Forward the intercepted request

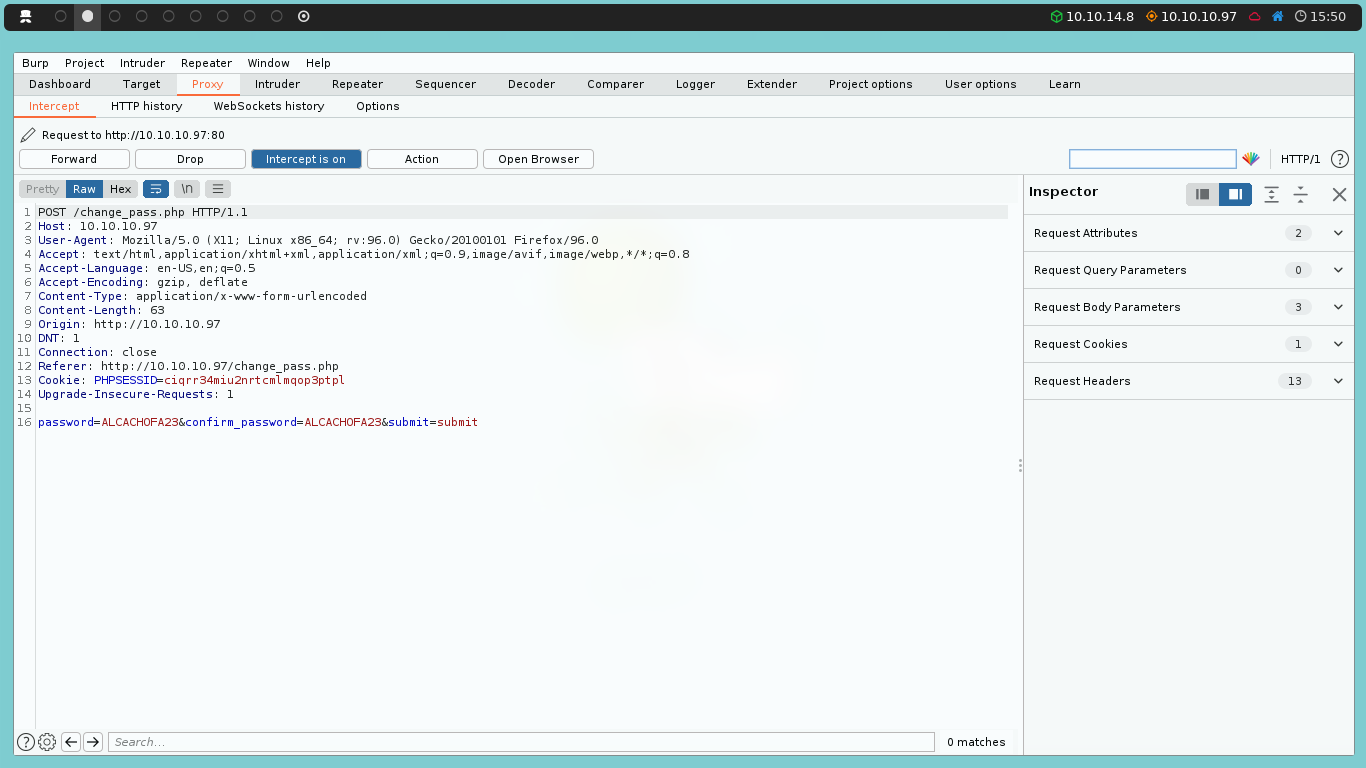(74, 159)
